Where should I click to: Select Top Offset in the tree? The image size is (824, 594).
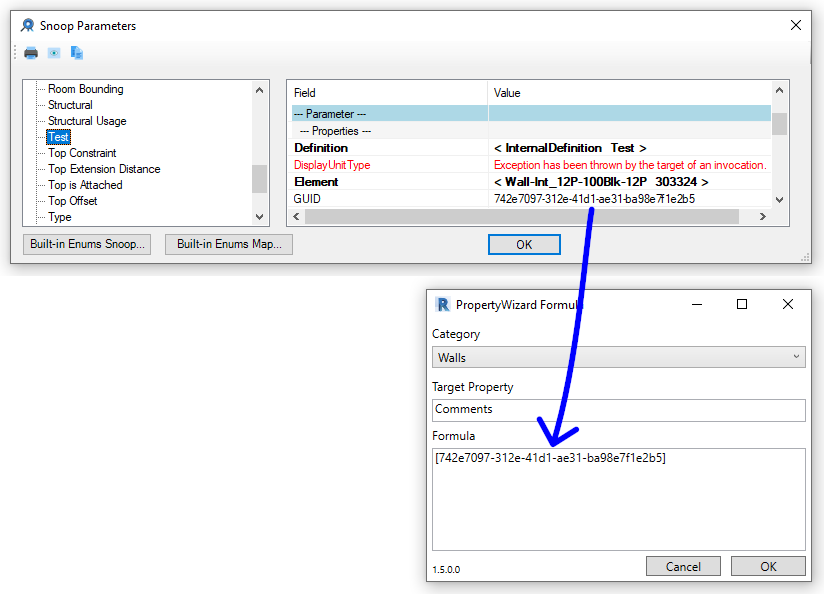pos(73,201)
